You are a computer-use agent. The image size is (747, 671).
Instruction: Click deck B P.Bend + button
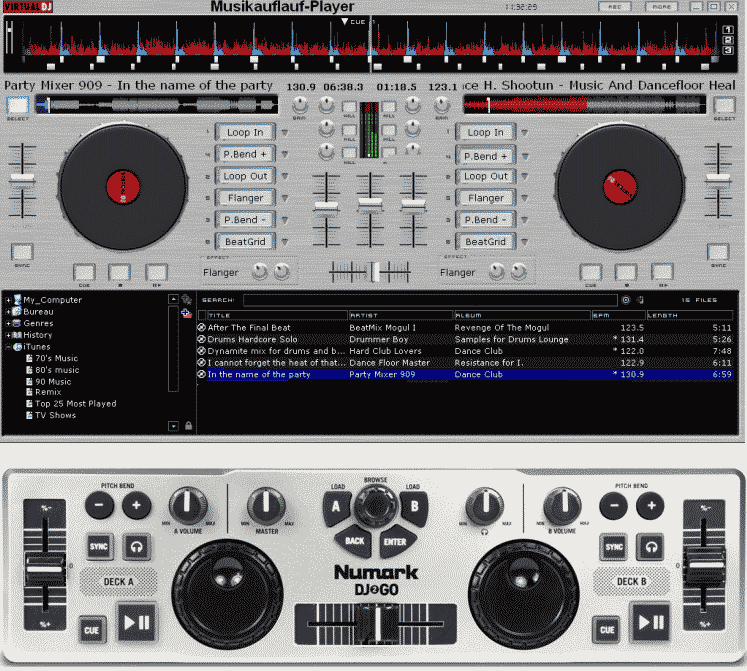click(x=485, y=156)
